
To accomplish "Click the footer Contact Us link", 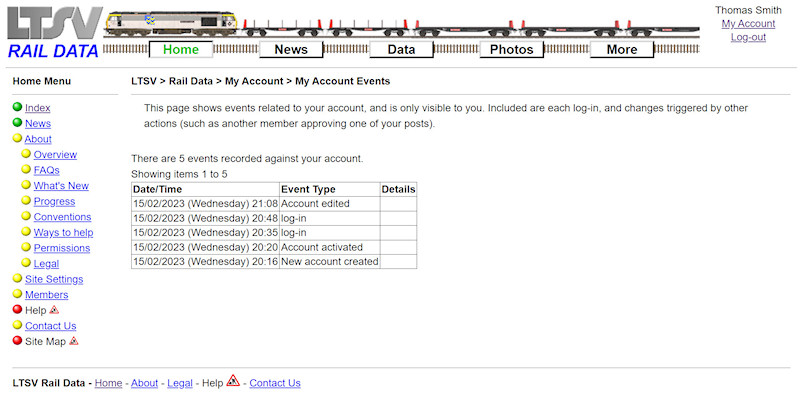I will coord(274,383).
